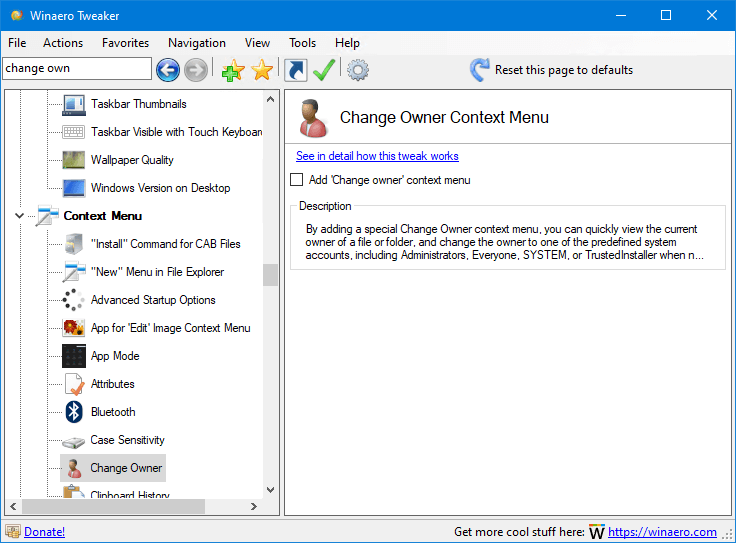Screen dimensions: 736x543
Task: Select the Change Owner tree item label
Action: [x=126, y=468]
